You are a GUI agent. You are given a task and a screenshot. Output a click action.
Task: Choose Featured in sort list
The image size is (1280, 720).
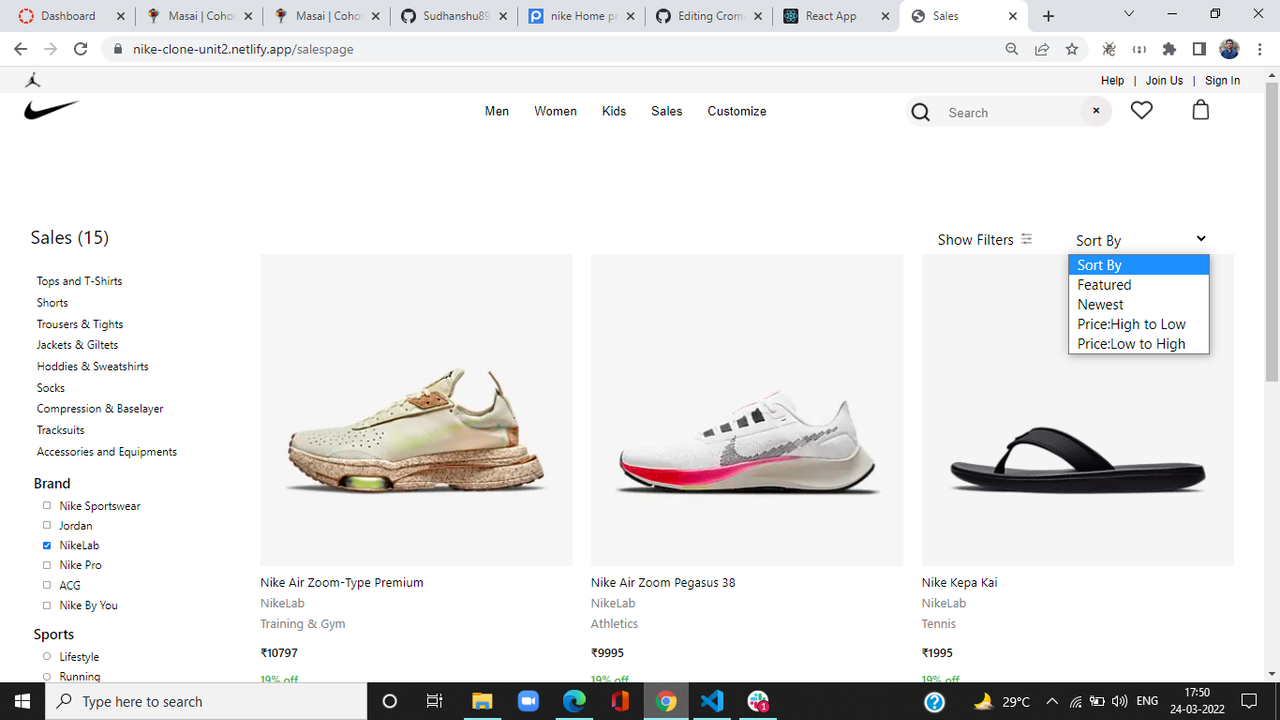tap(1139, 285)
